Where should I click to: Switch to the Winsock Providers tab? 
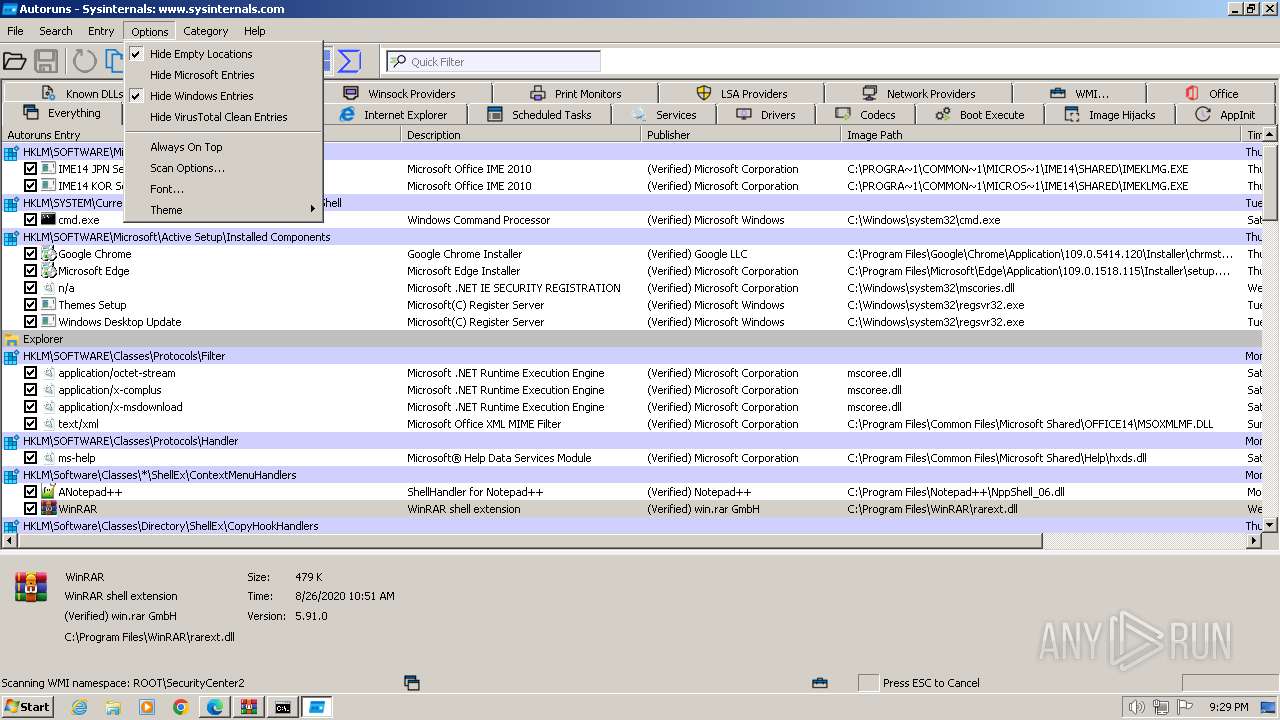[400, 94]
